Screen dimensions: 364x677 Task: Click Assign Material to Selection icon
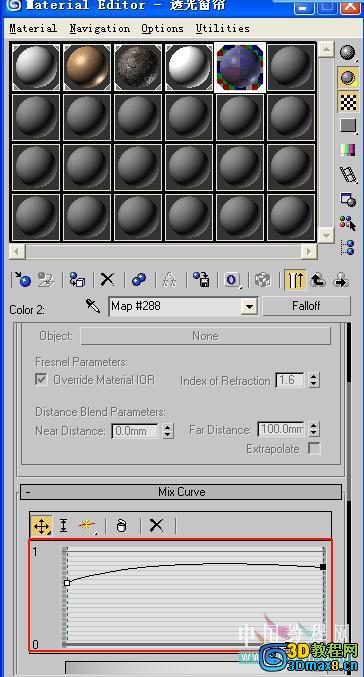point(77,280)
